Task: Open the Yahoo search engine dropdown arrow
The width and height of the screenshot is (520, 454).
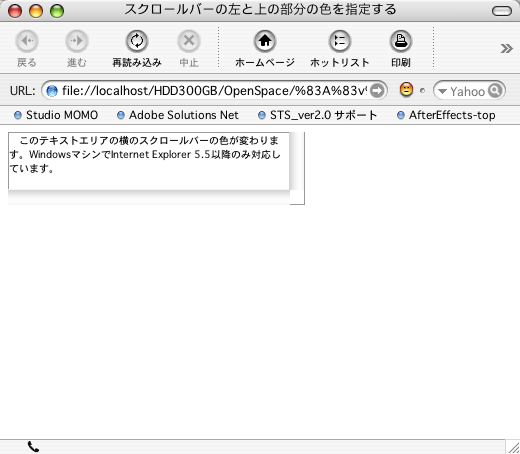Action: click(442, 91)
